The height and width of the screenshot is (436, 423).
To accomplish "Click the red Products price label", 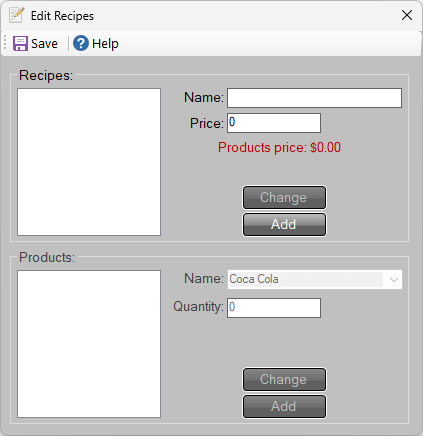I will coord(279,148).
